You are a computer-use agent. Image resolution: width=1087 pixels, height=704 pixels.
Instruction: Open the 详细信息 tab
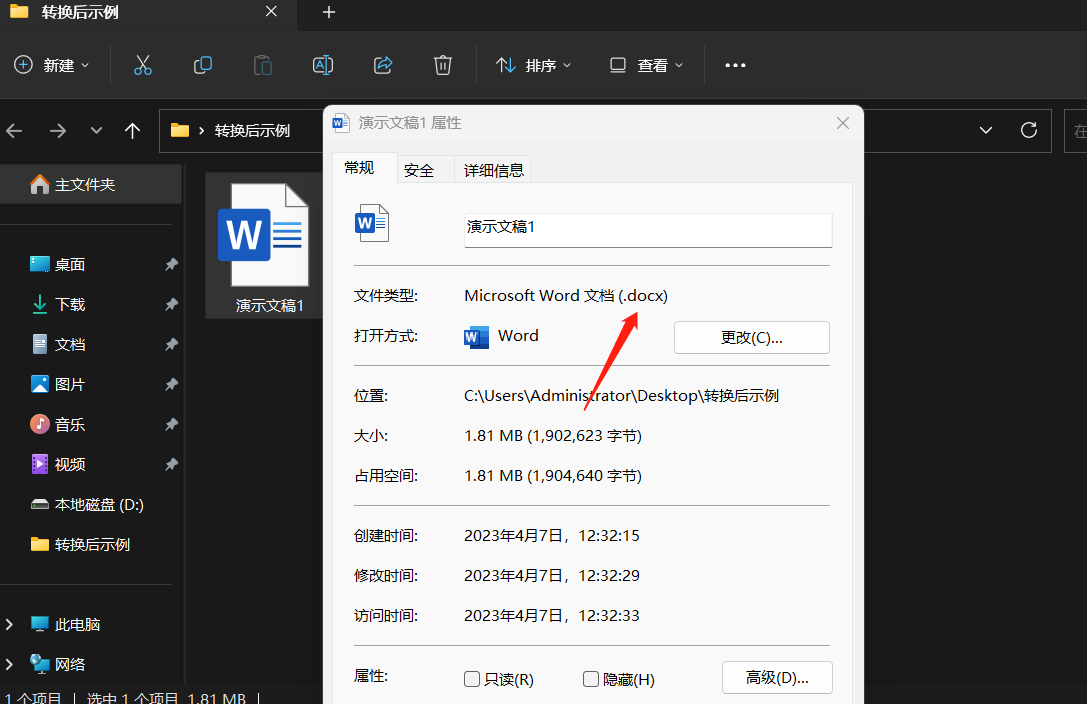click(493, 169)
